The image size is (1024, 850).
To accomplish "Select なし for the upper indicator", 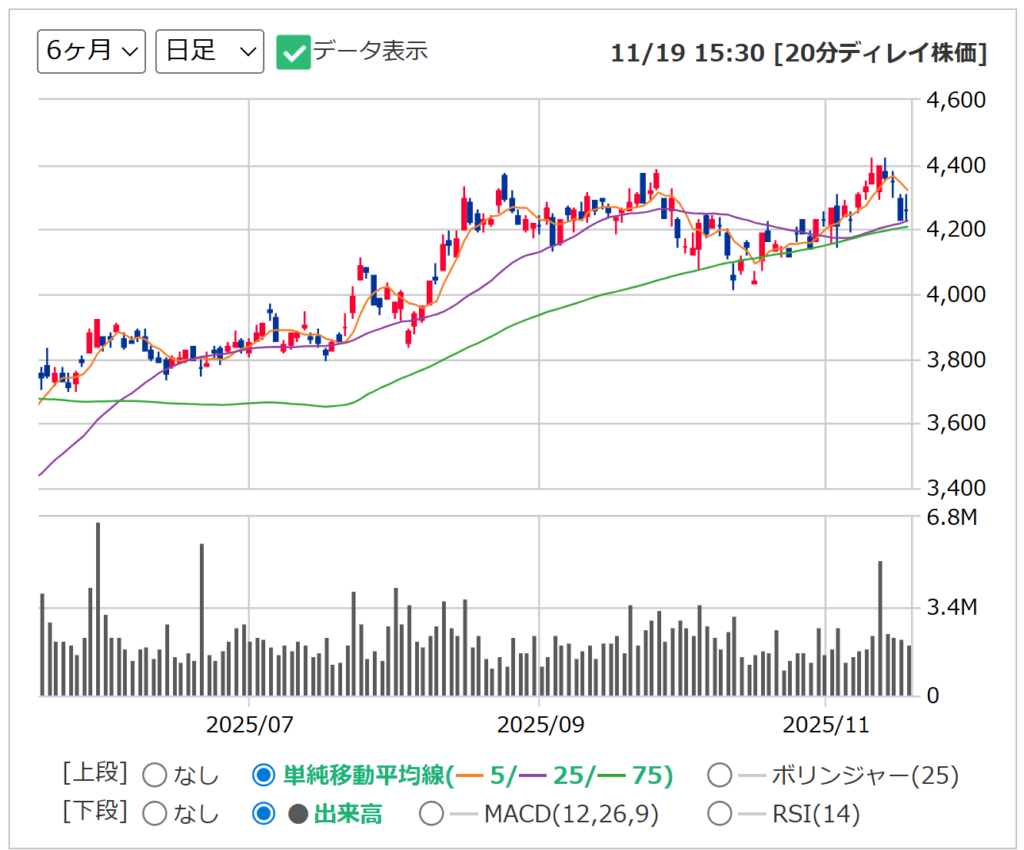I will click(x=155, y=773).
